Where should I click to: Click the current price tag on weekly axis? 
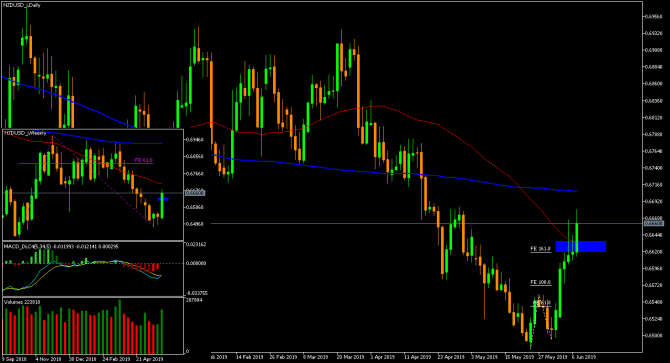click(x=195, y=193)
